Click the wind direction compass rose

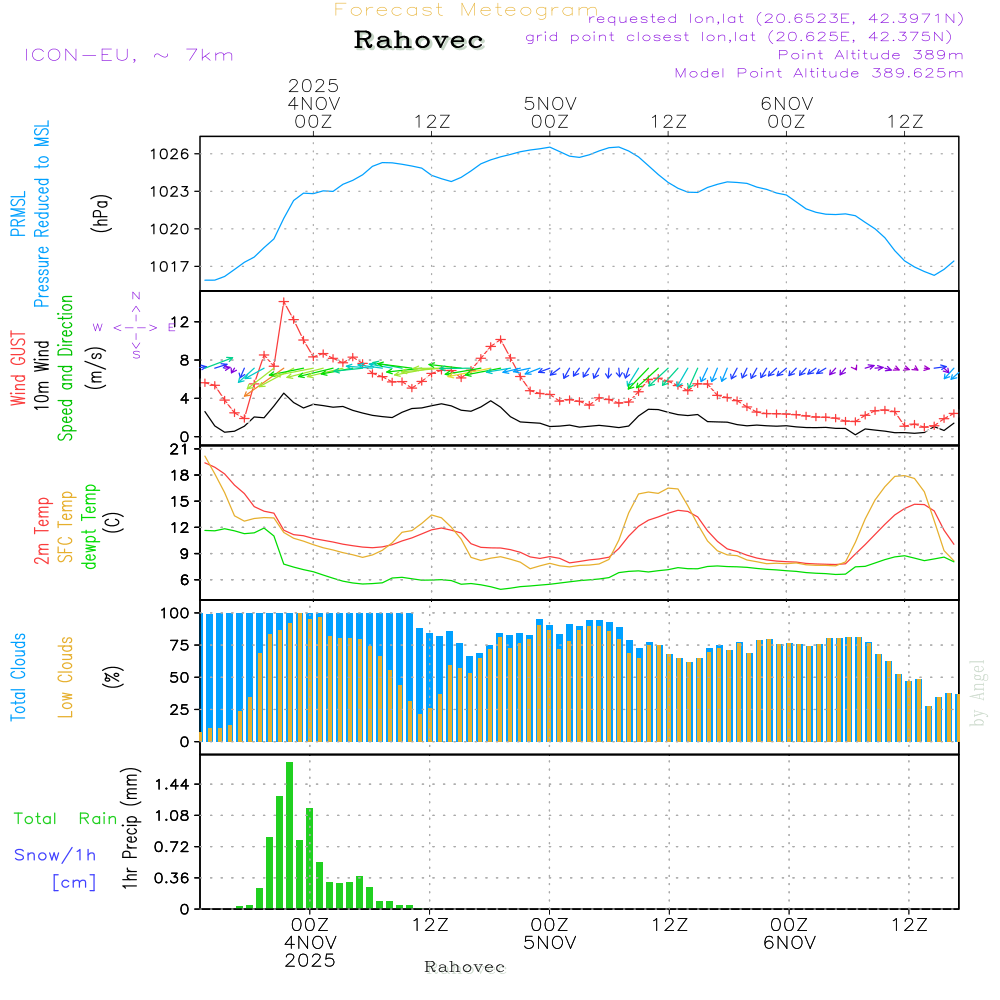136,326
